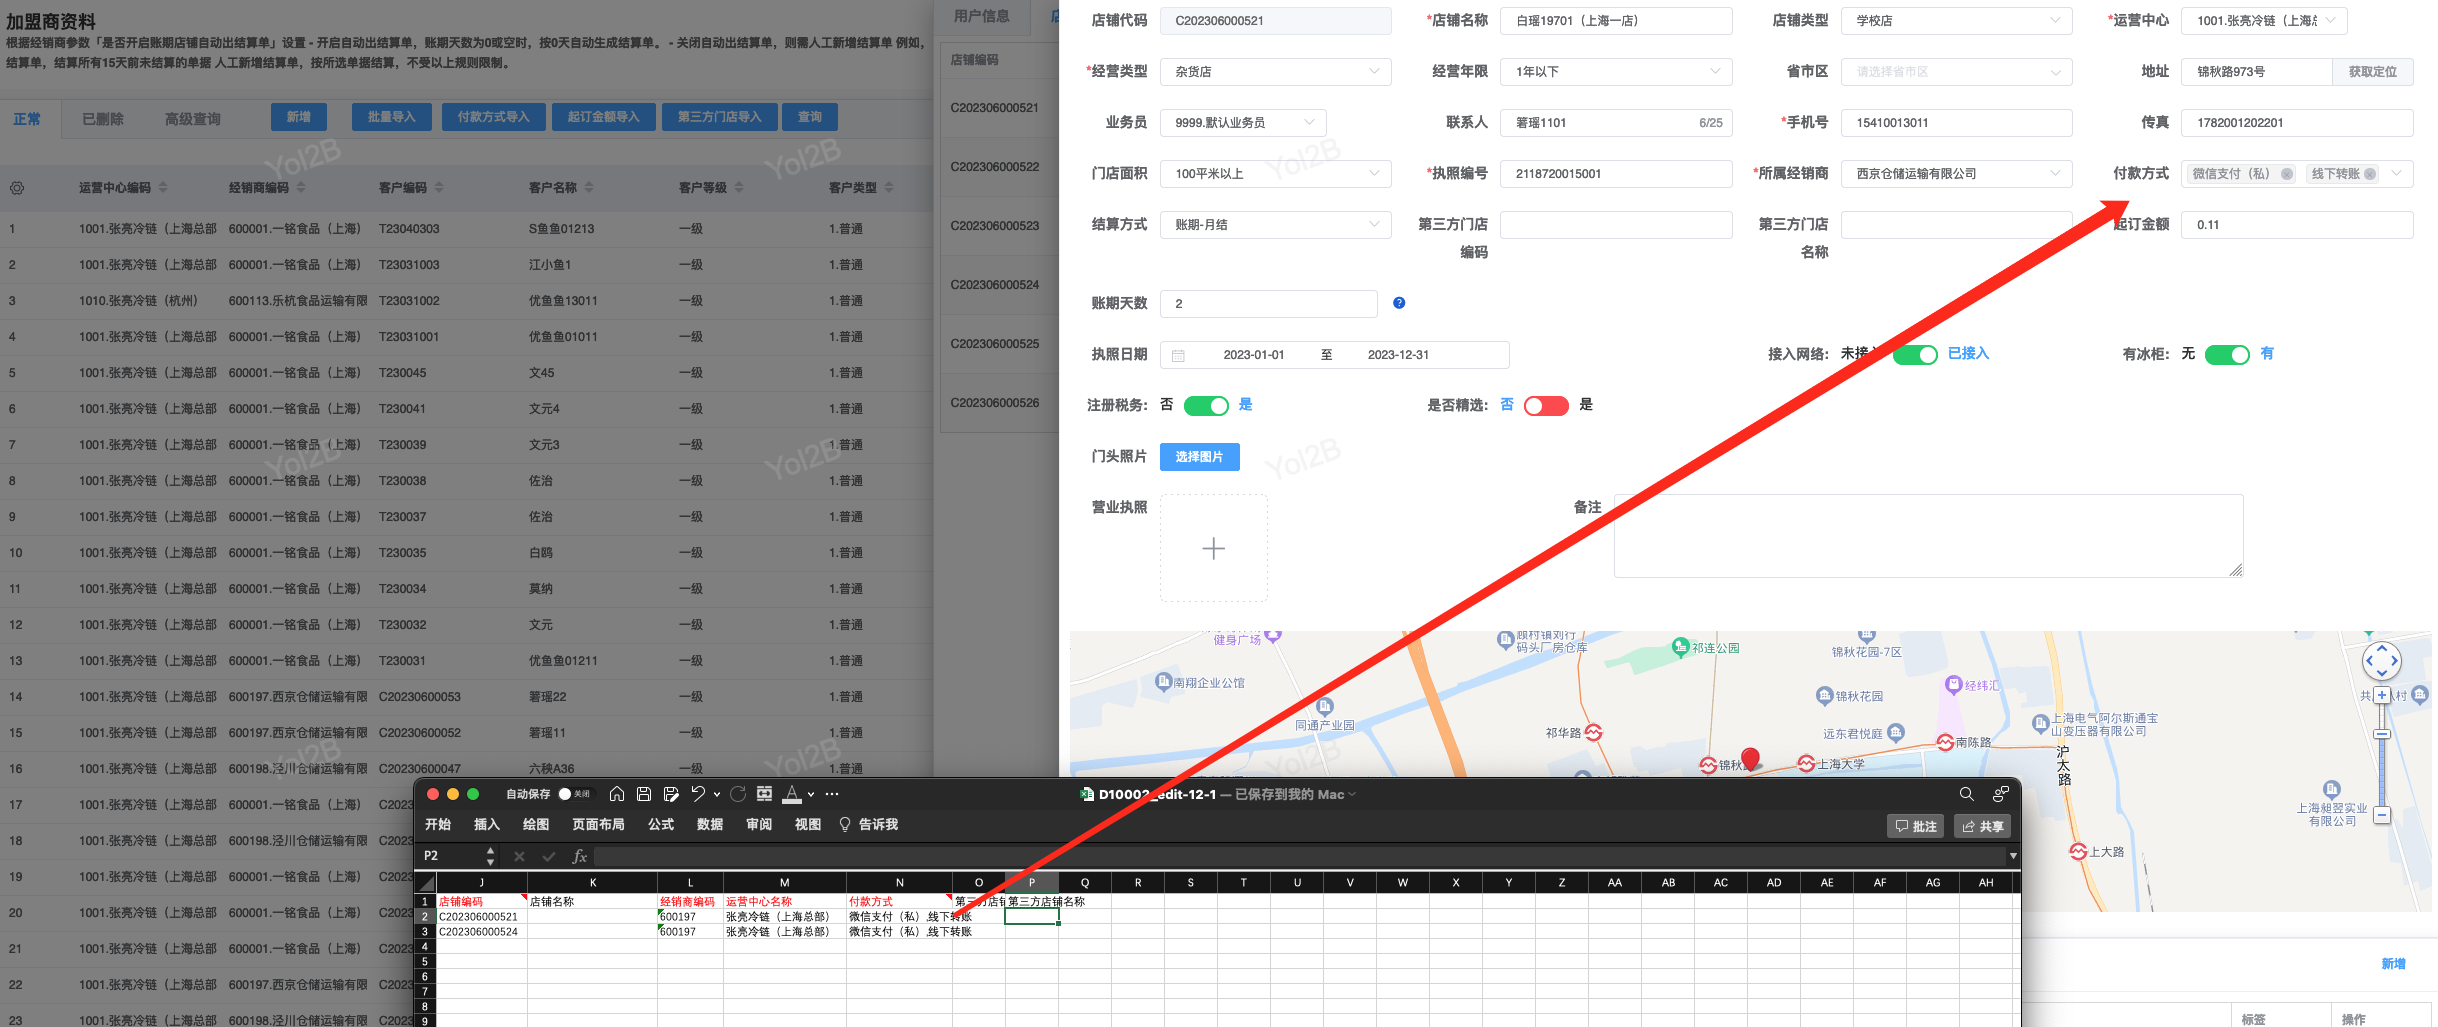Sort by 运营中心编码 column arrows
Screen dimensions: 2438x1027
(x=163, y=188)
